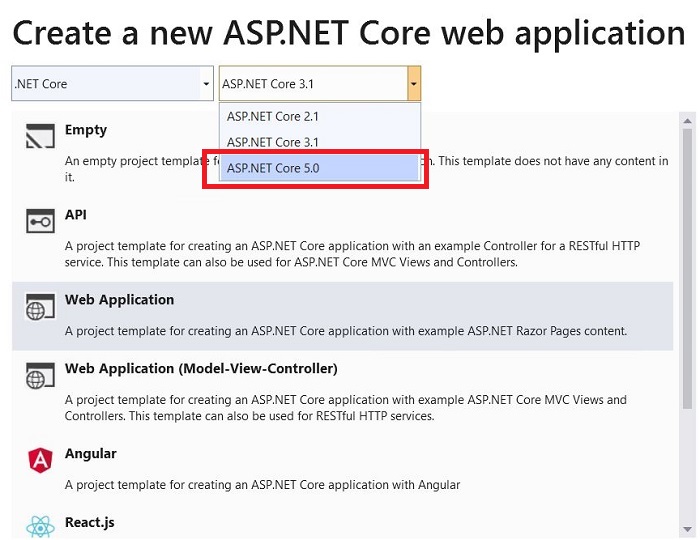Click the Empty template icon
This screenshot has width=700, height=540.
click(x=40, y=136)
